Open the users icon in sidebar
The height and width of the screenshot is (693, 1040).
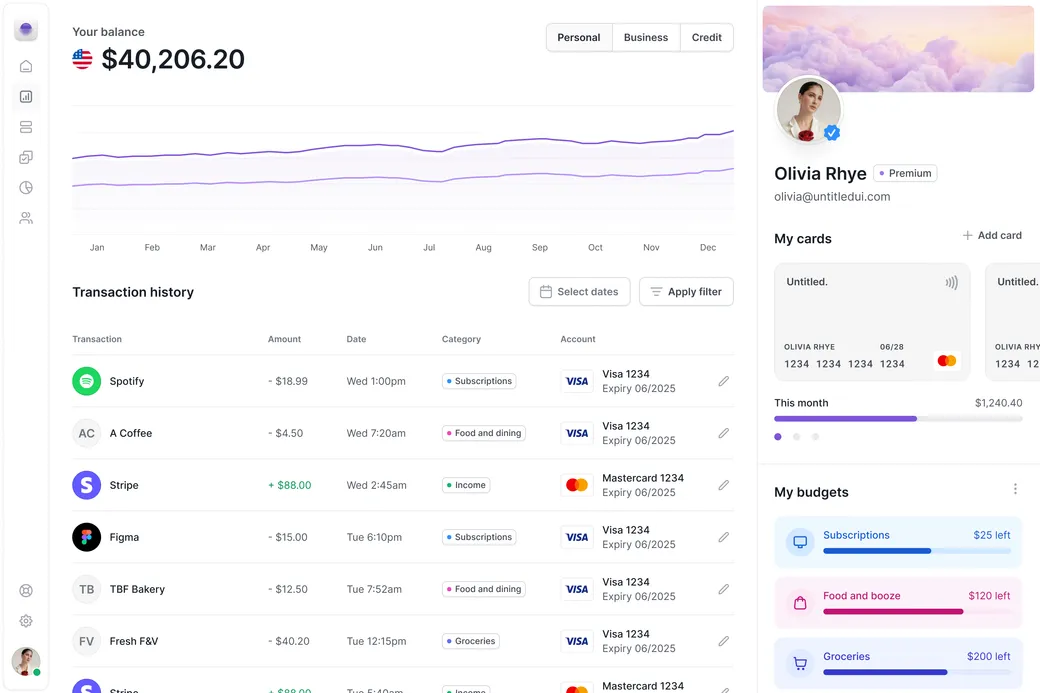[26, 218]
